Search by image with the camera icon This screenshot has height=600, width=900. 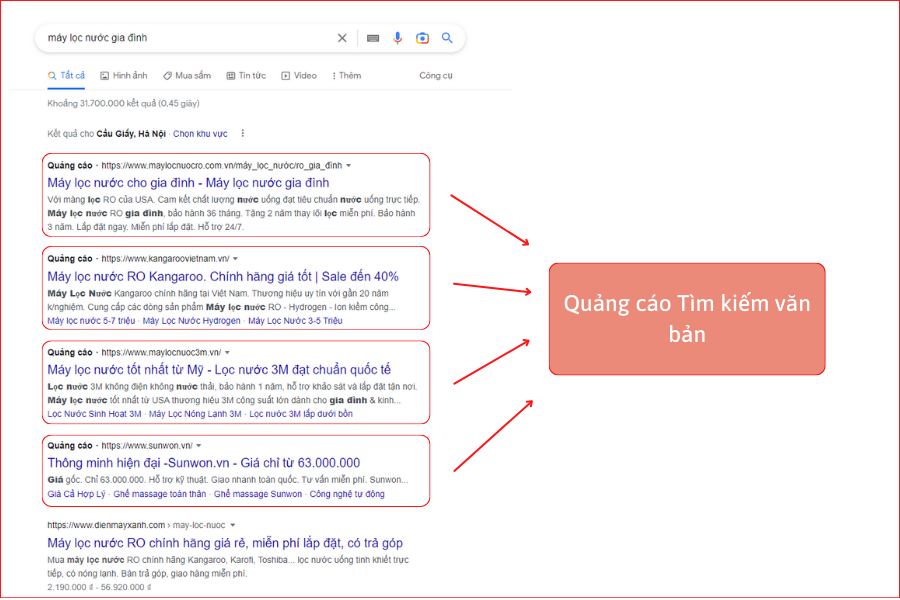coord(422,38)
